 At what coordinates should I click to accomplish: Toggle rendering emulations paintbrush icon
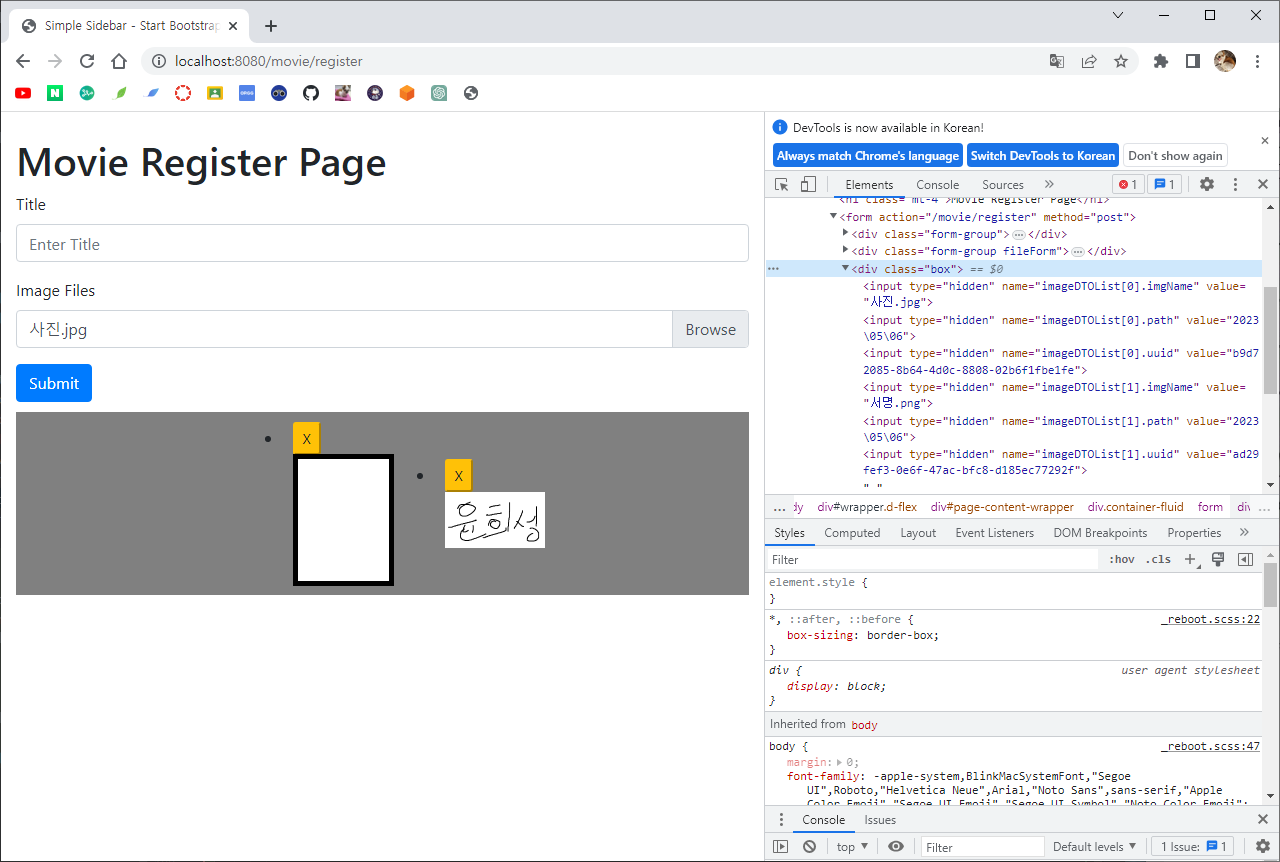pyautogui.click(x=1218, y=559)
